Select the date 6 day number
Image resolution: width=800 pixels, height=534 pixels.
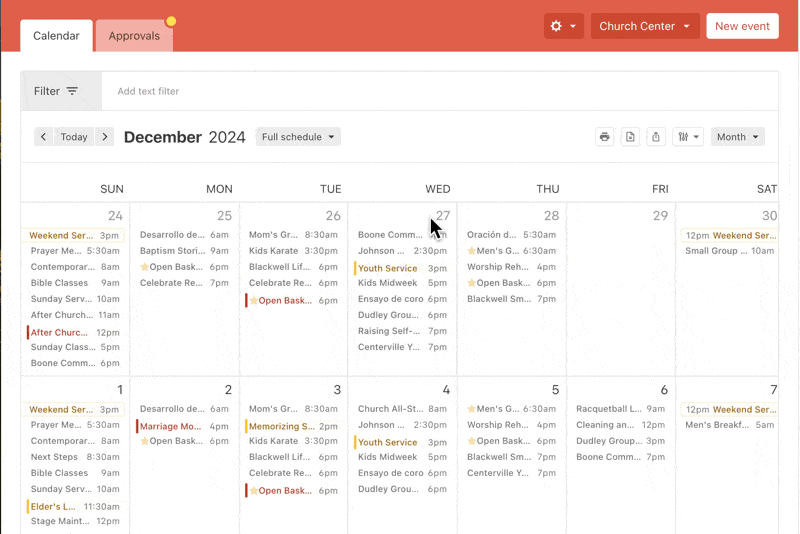(x=664, y=390)
